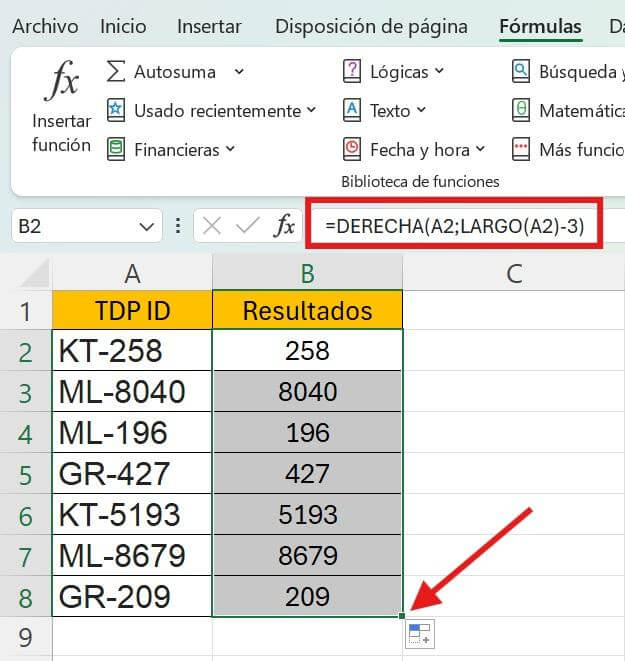Switch to the Insertar tab

pyautogui.click(x=209, y=27)
